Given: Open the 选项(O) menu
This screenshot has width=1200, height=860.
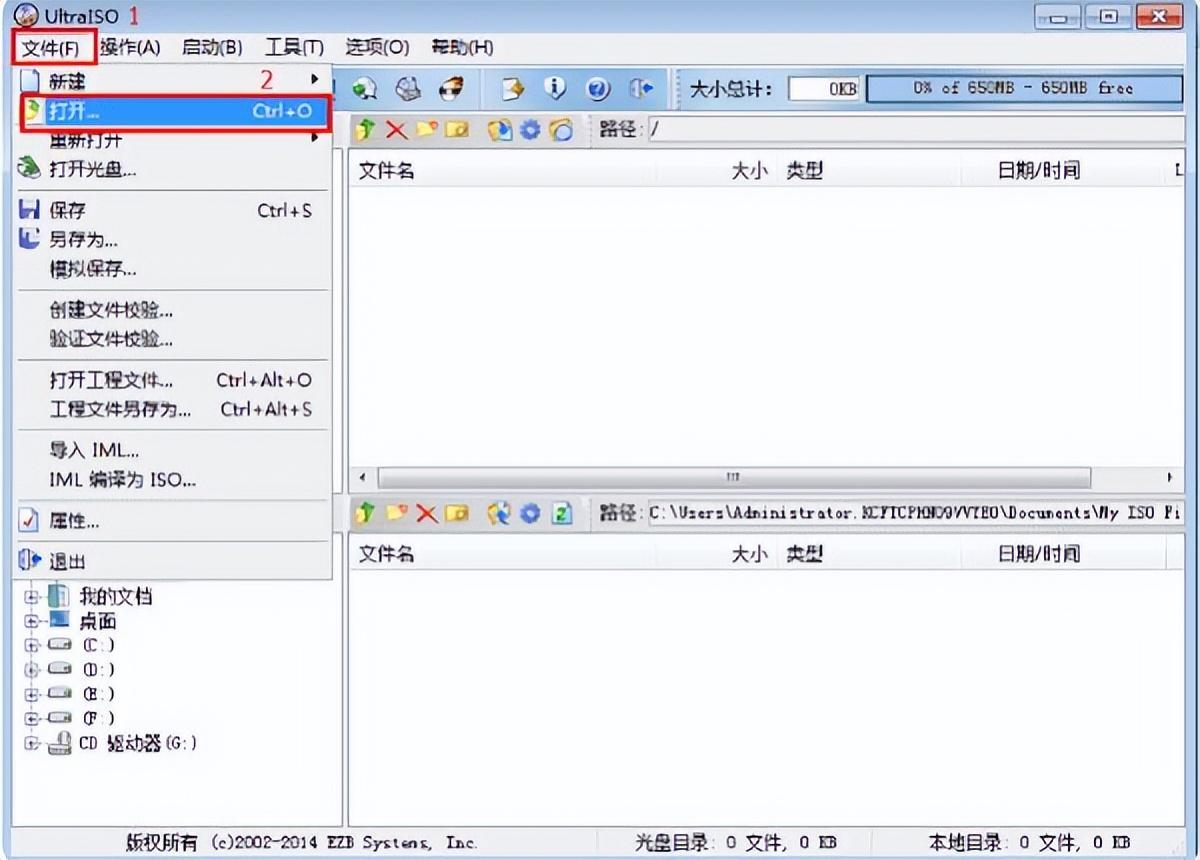Looking at the screenshot, I should 377,47.
